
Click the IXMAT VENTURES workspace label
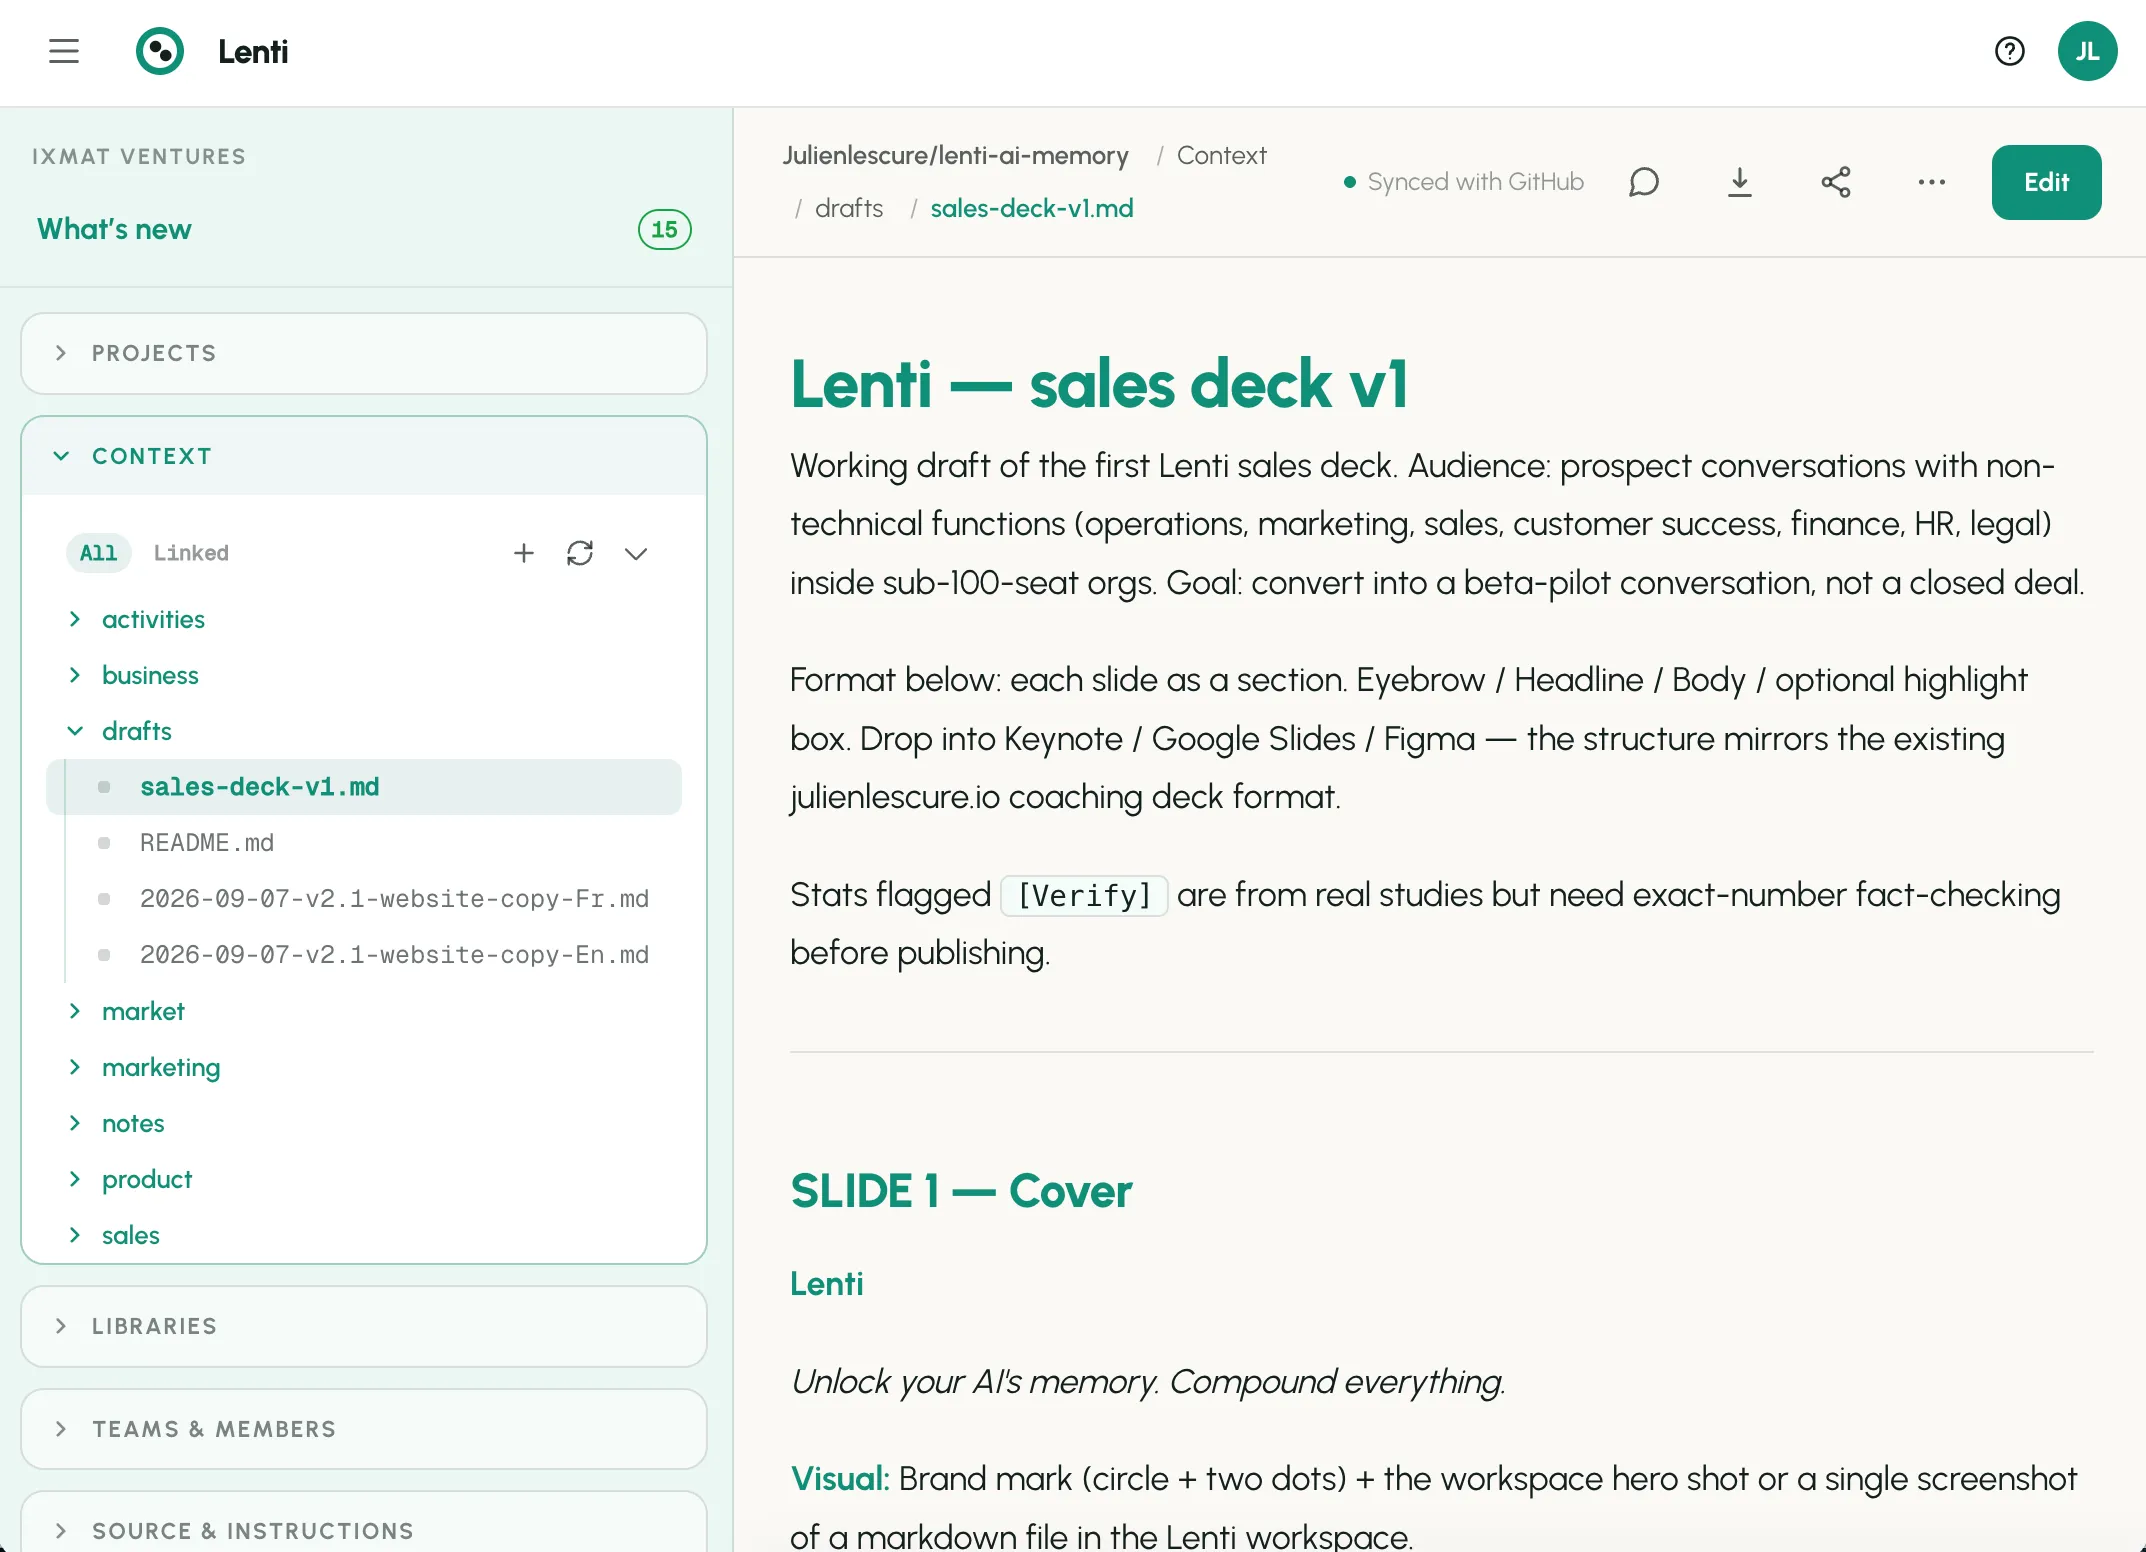[x=139, y=157]
